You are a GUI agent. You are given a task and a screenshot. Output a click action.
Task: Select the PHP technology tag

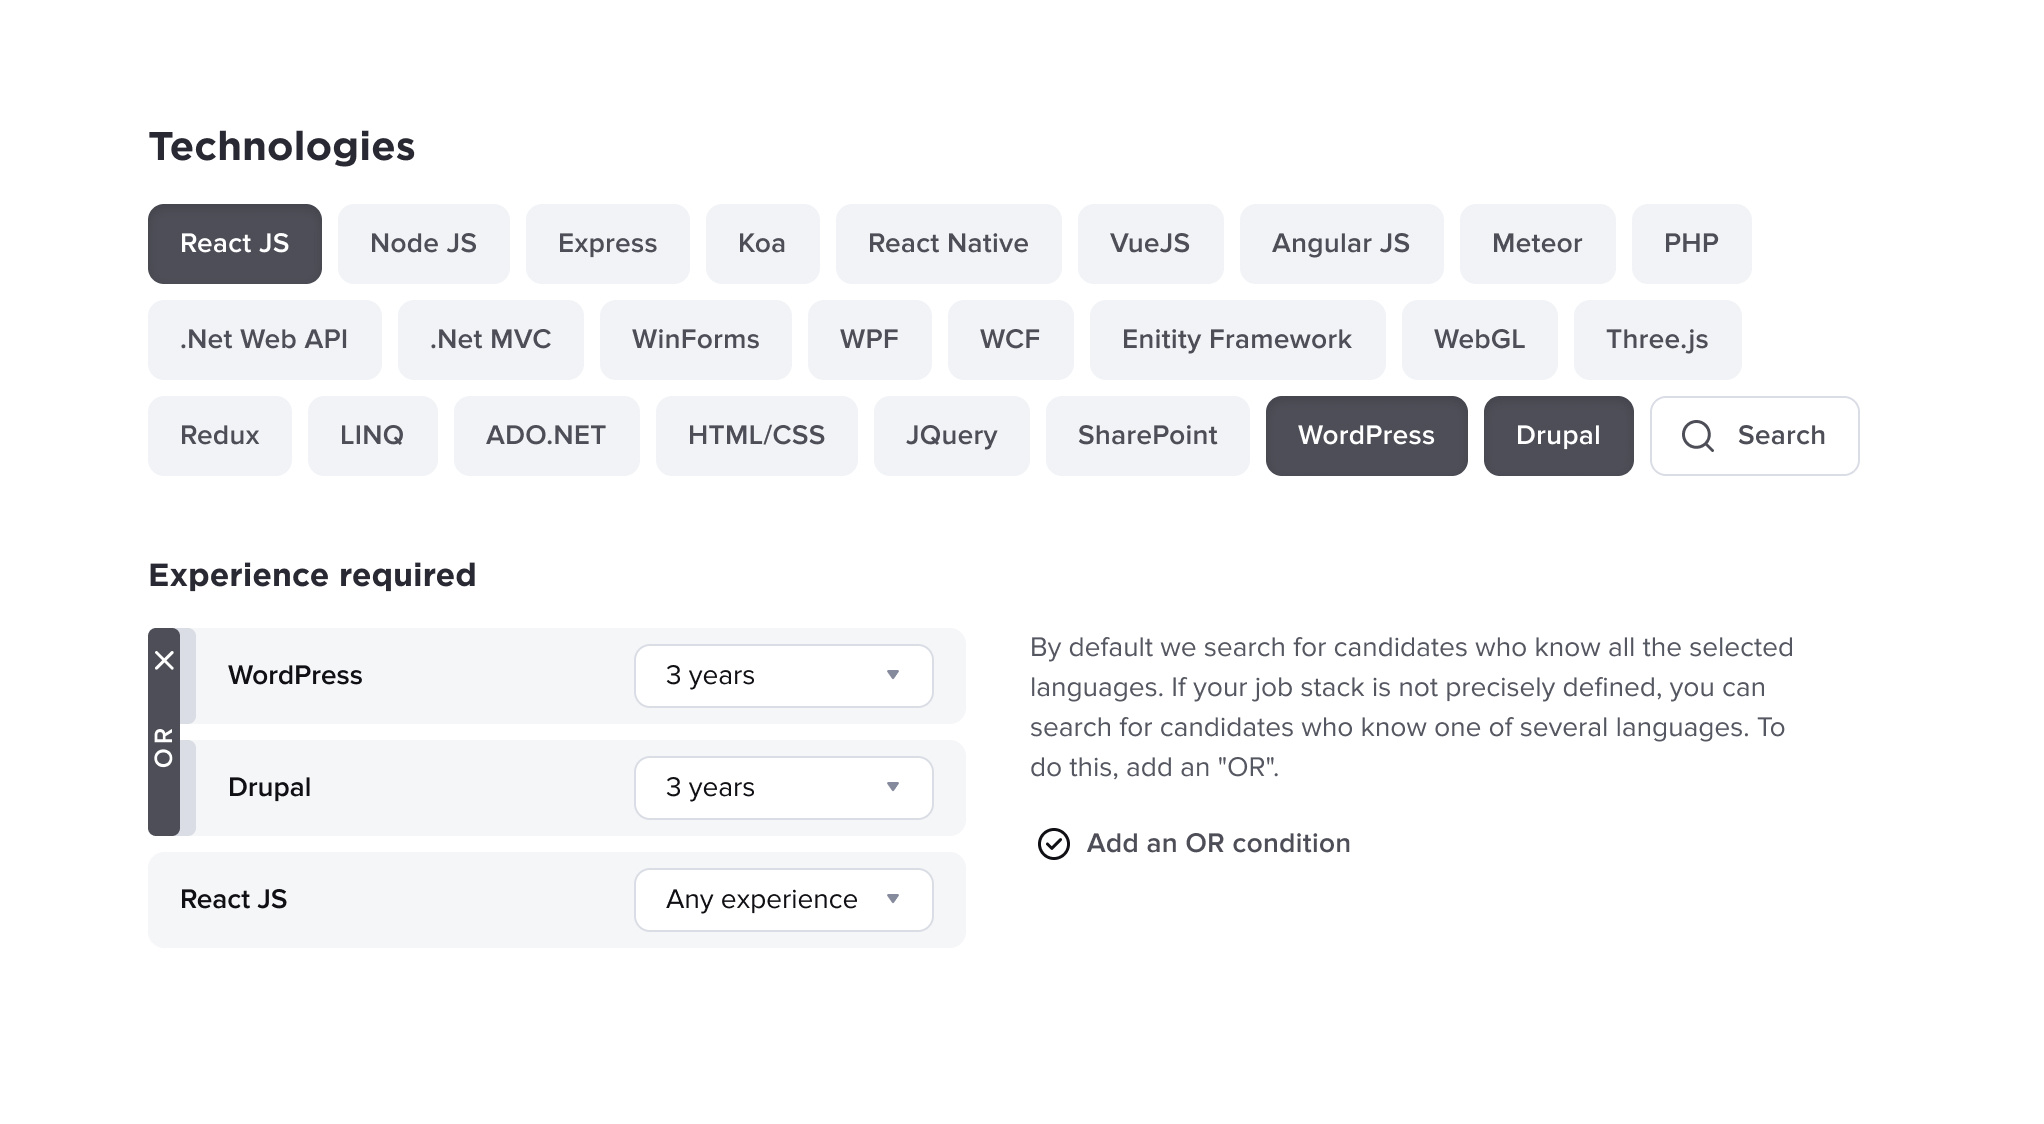click(x=1691, y=243)
